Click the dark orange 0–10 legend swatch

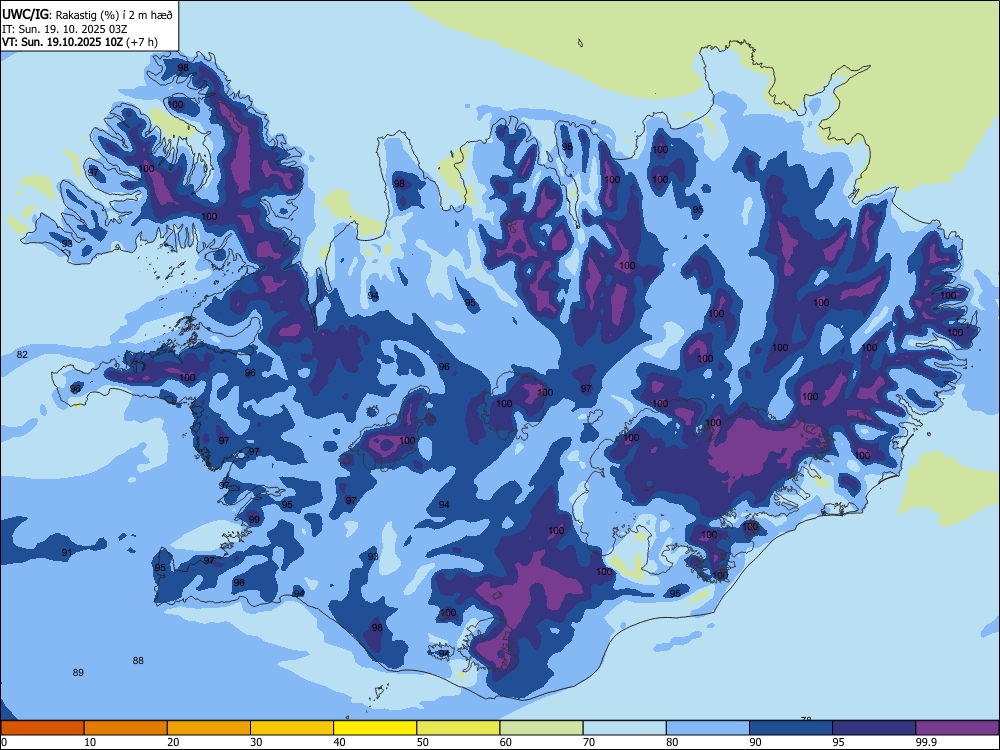pyautogui.click(x=42, y=728)
